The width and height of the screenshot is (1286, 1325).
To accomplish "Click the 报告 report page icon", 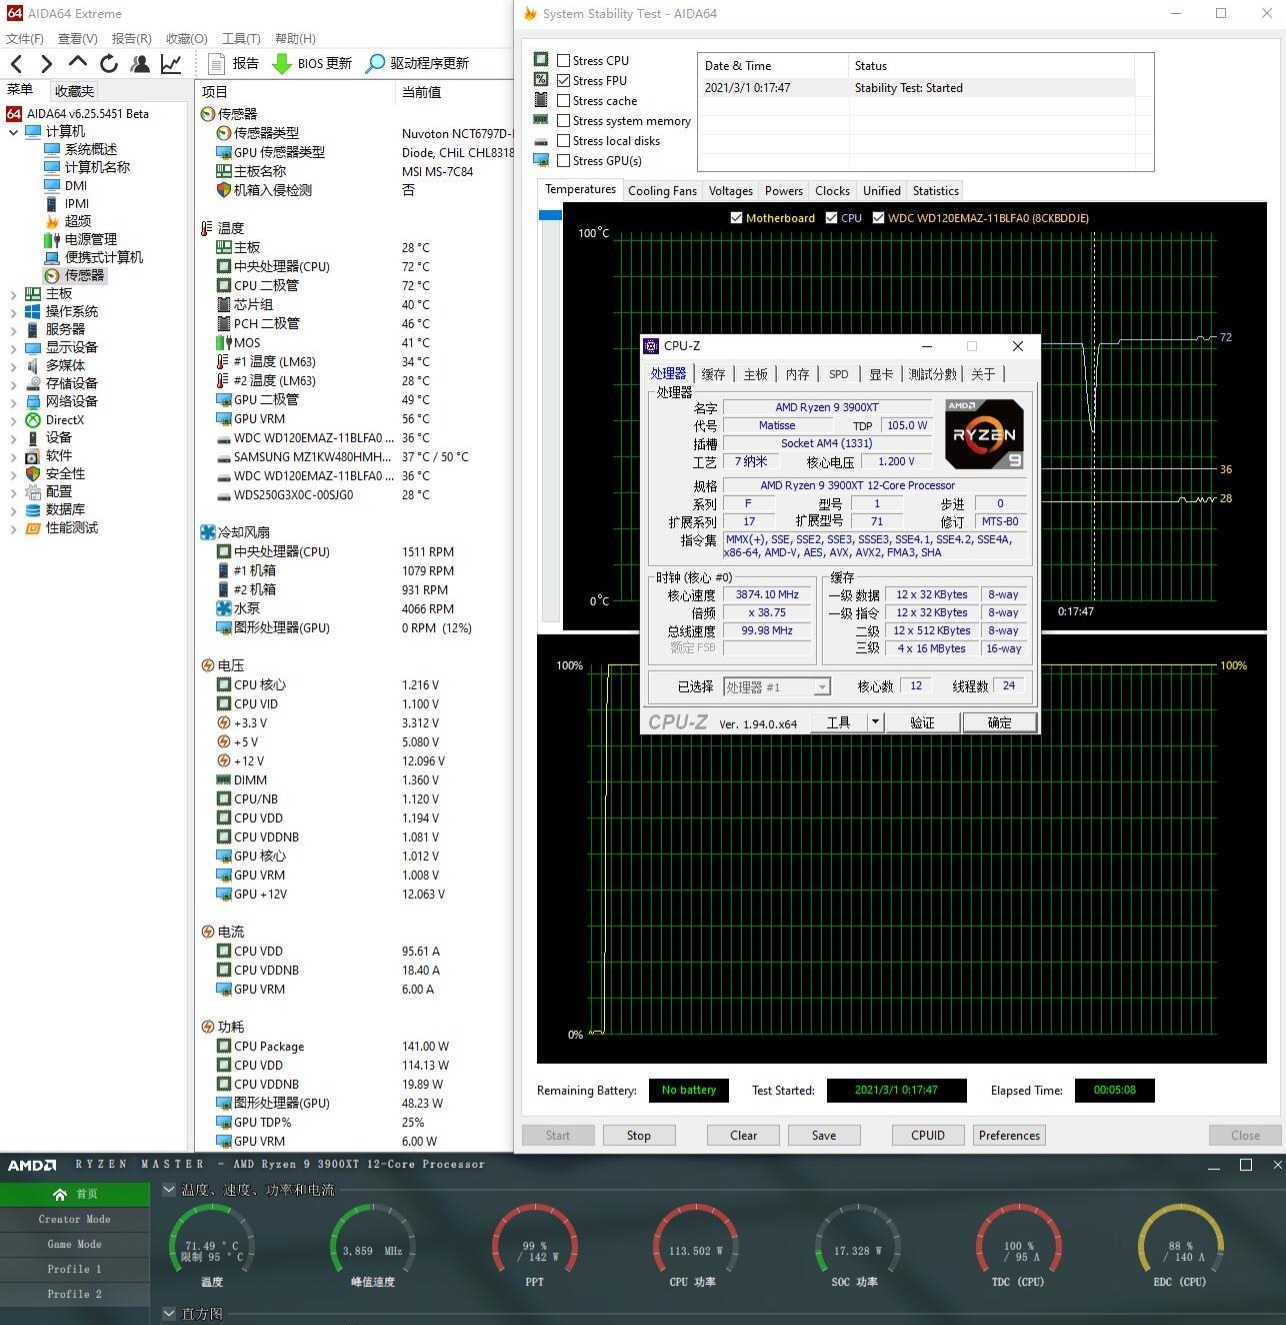I will pyautogui.click(x=216, y=64).
